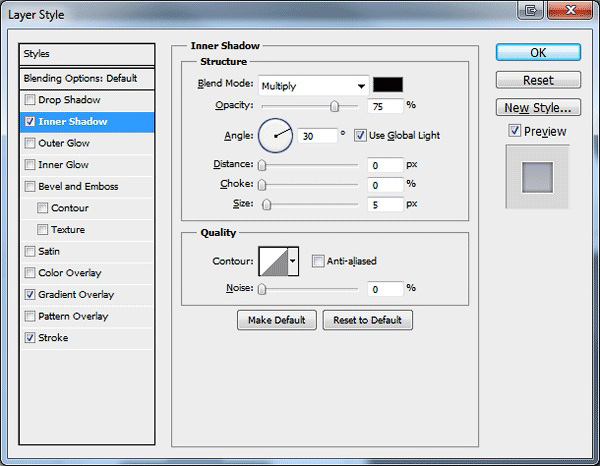Open the Styles panel entry
This screenshot has width=600, height=466.
click(x=87, y=54)
